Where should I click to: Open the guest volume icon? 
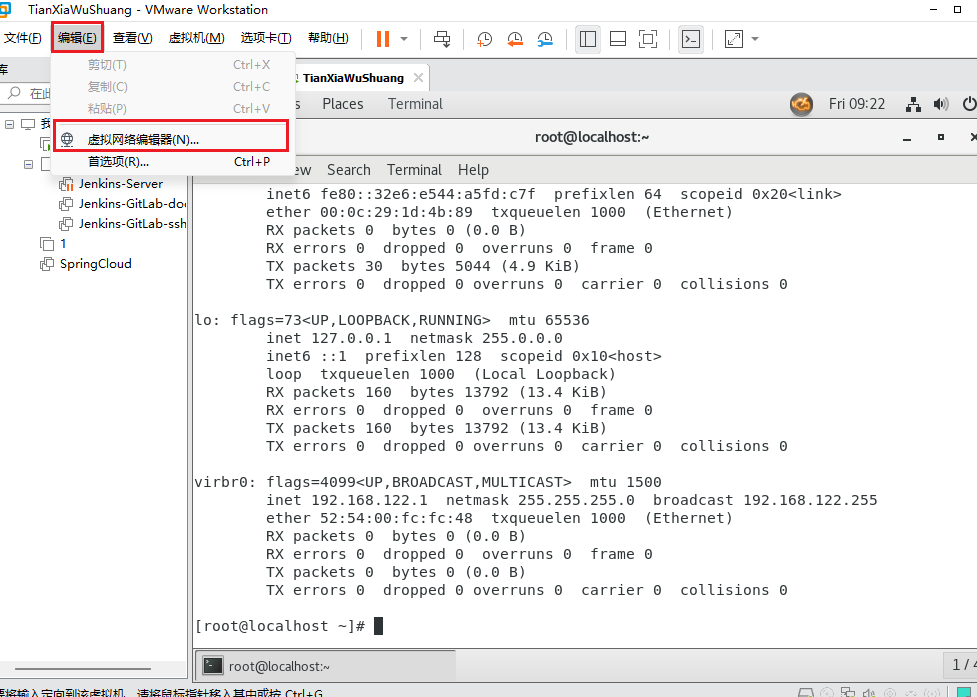(x=940, y=104)
